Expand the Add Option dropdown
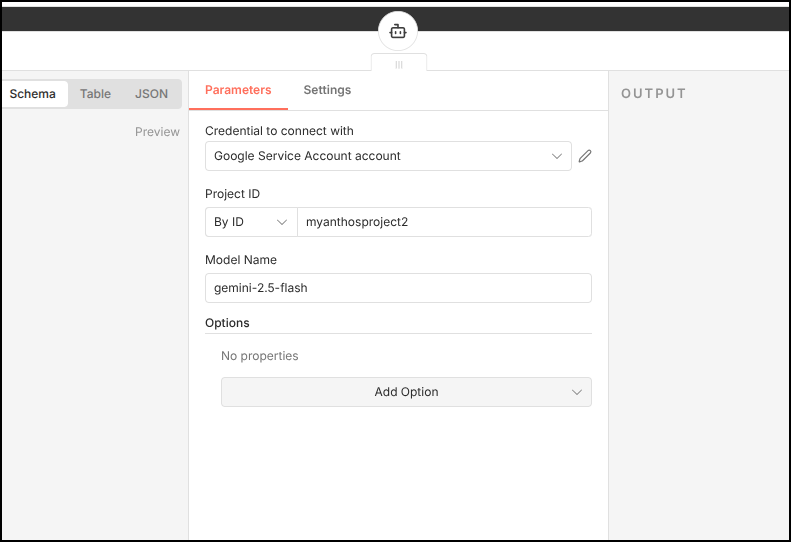Image resolution: width=791 pixels, height=542 pixels. 406,392
